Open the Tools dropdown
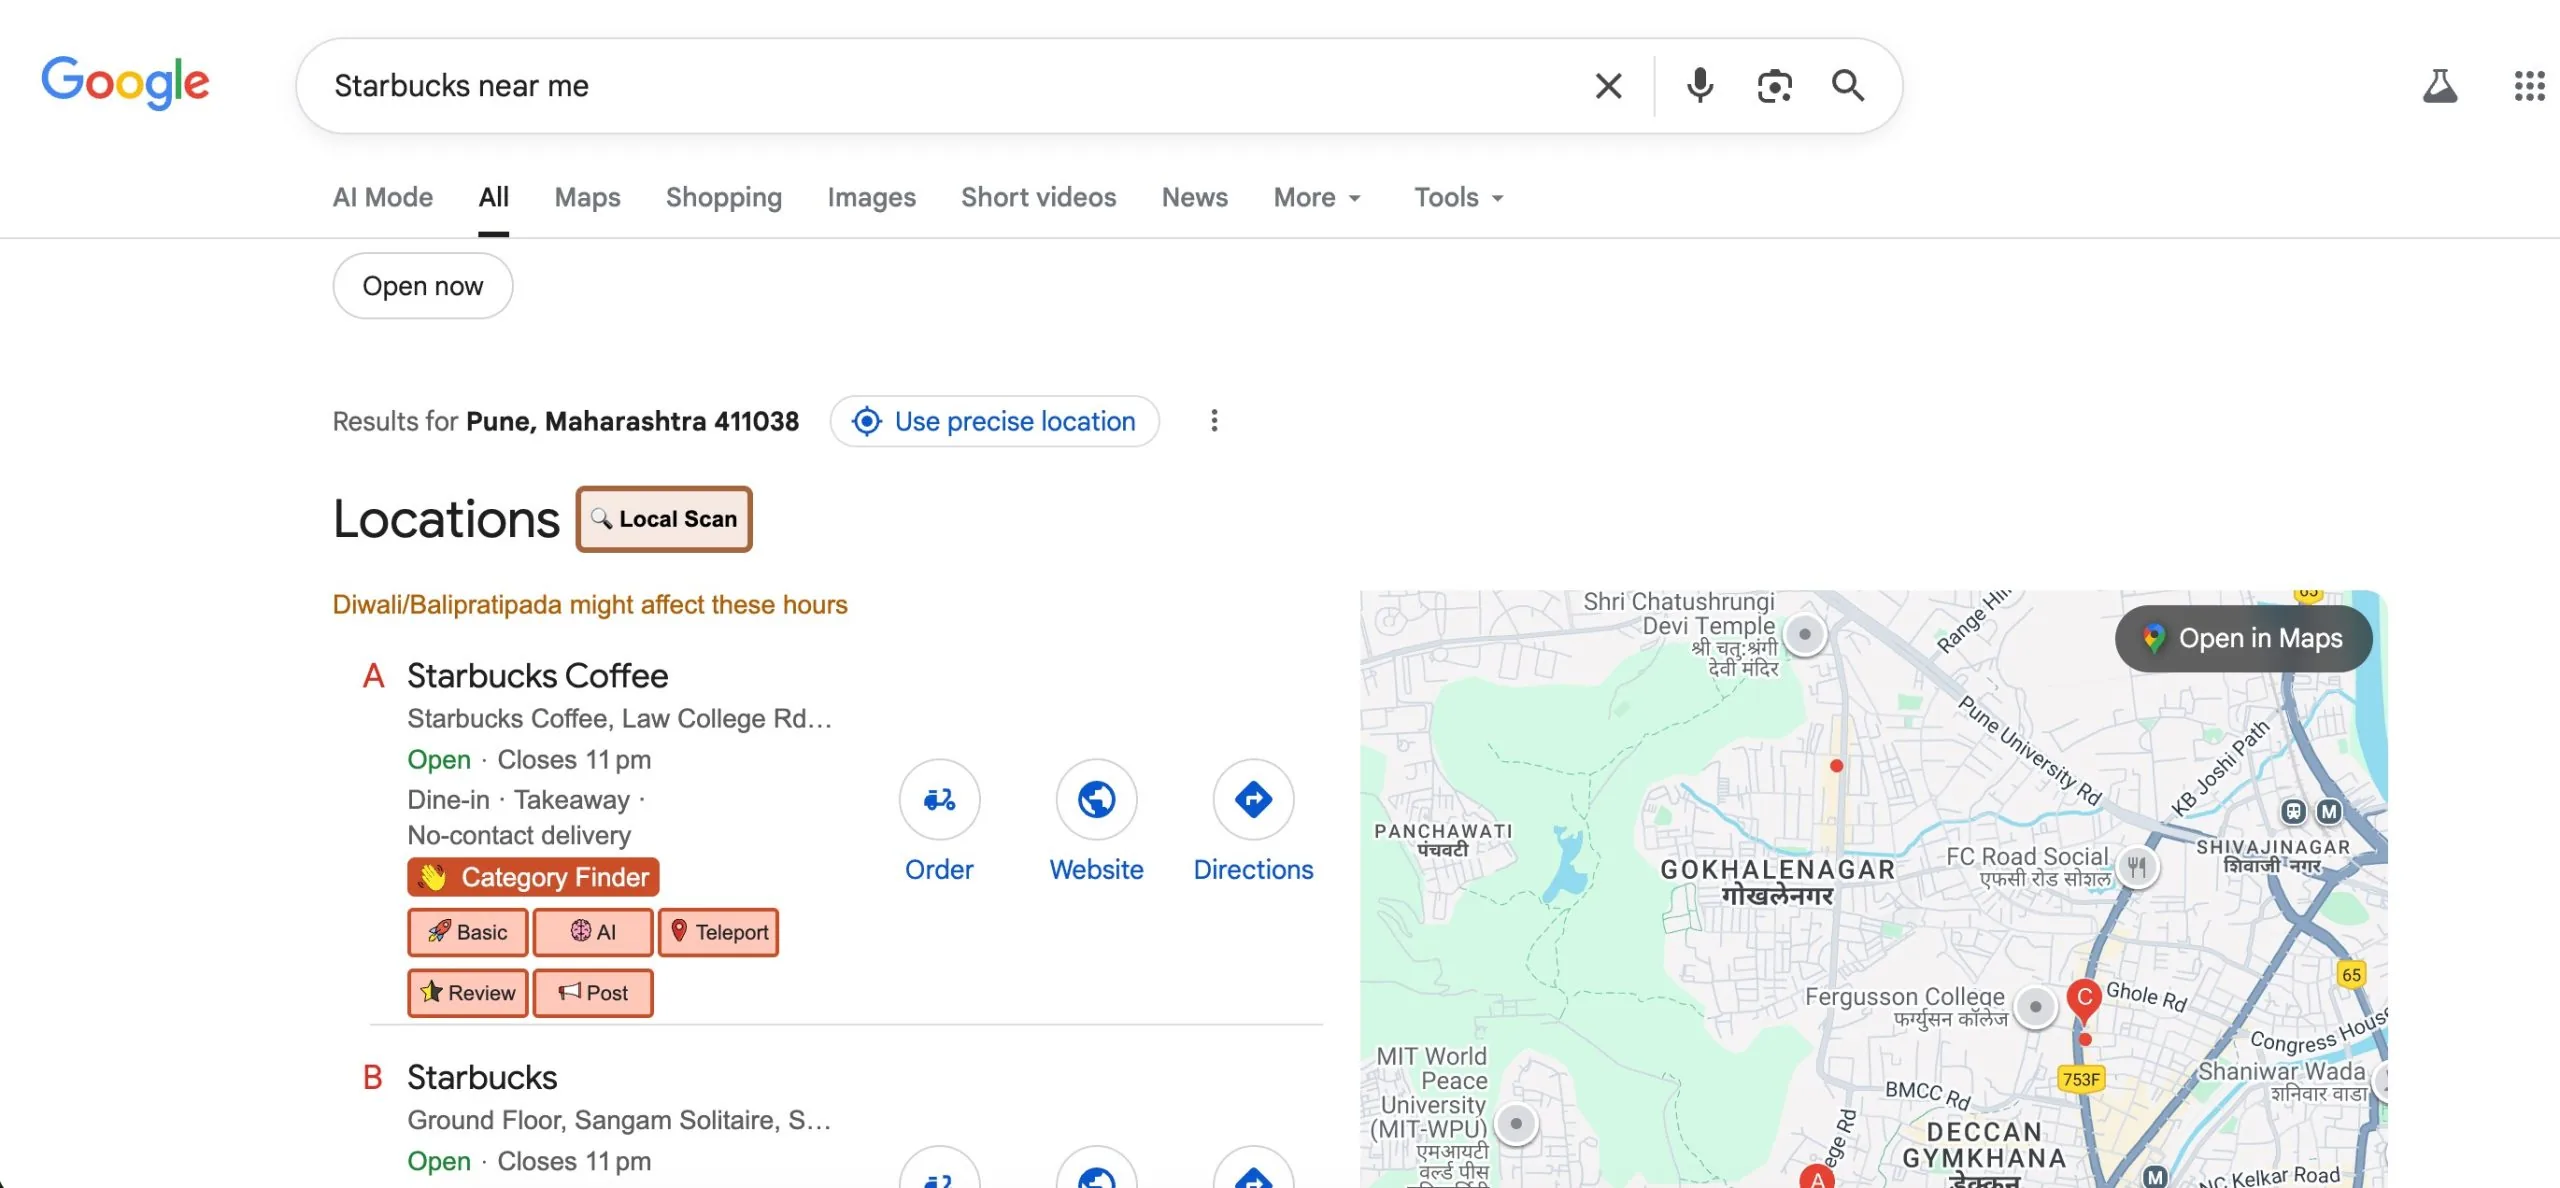This screenshot has width=2560, height=1188. click(1457, 198)
